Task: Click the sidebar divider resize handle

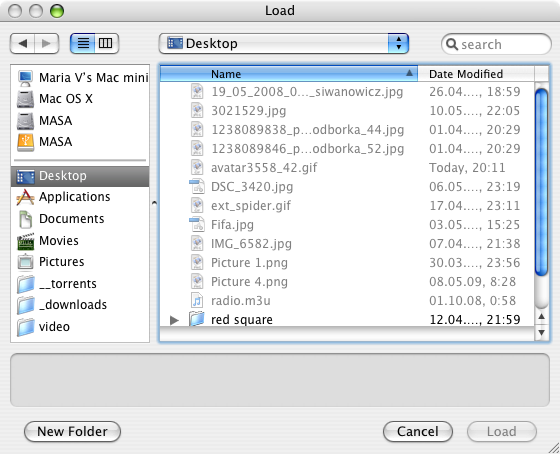Action: point(154,203)
